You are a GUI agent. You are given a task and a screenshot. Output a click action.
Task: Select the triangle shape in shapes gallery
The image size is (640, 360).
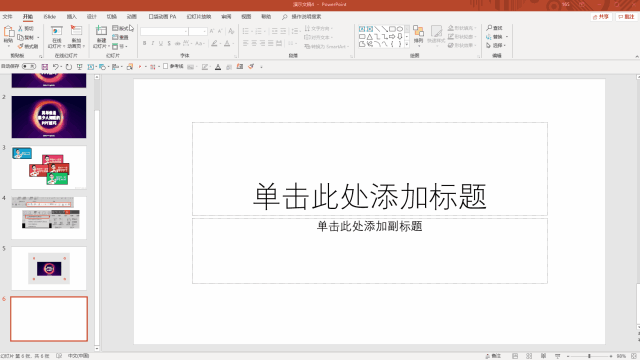click(369, 37)
